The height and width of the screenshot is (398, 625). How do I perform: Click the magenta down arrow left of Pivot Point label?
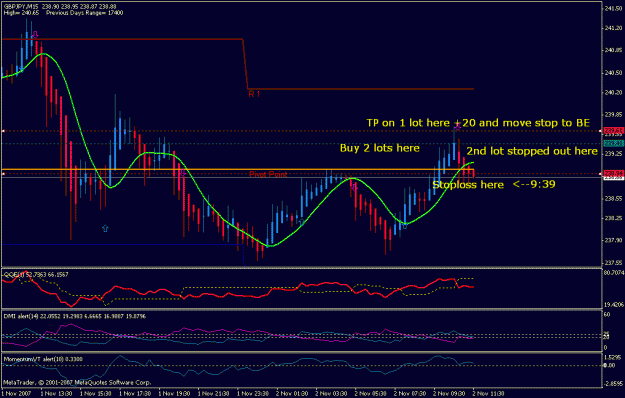[183, 173]
